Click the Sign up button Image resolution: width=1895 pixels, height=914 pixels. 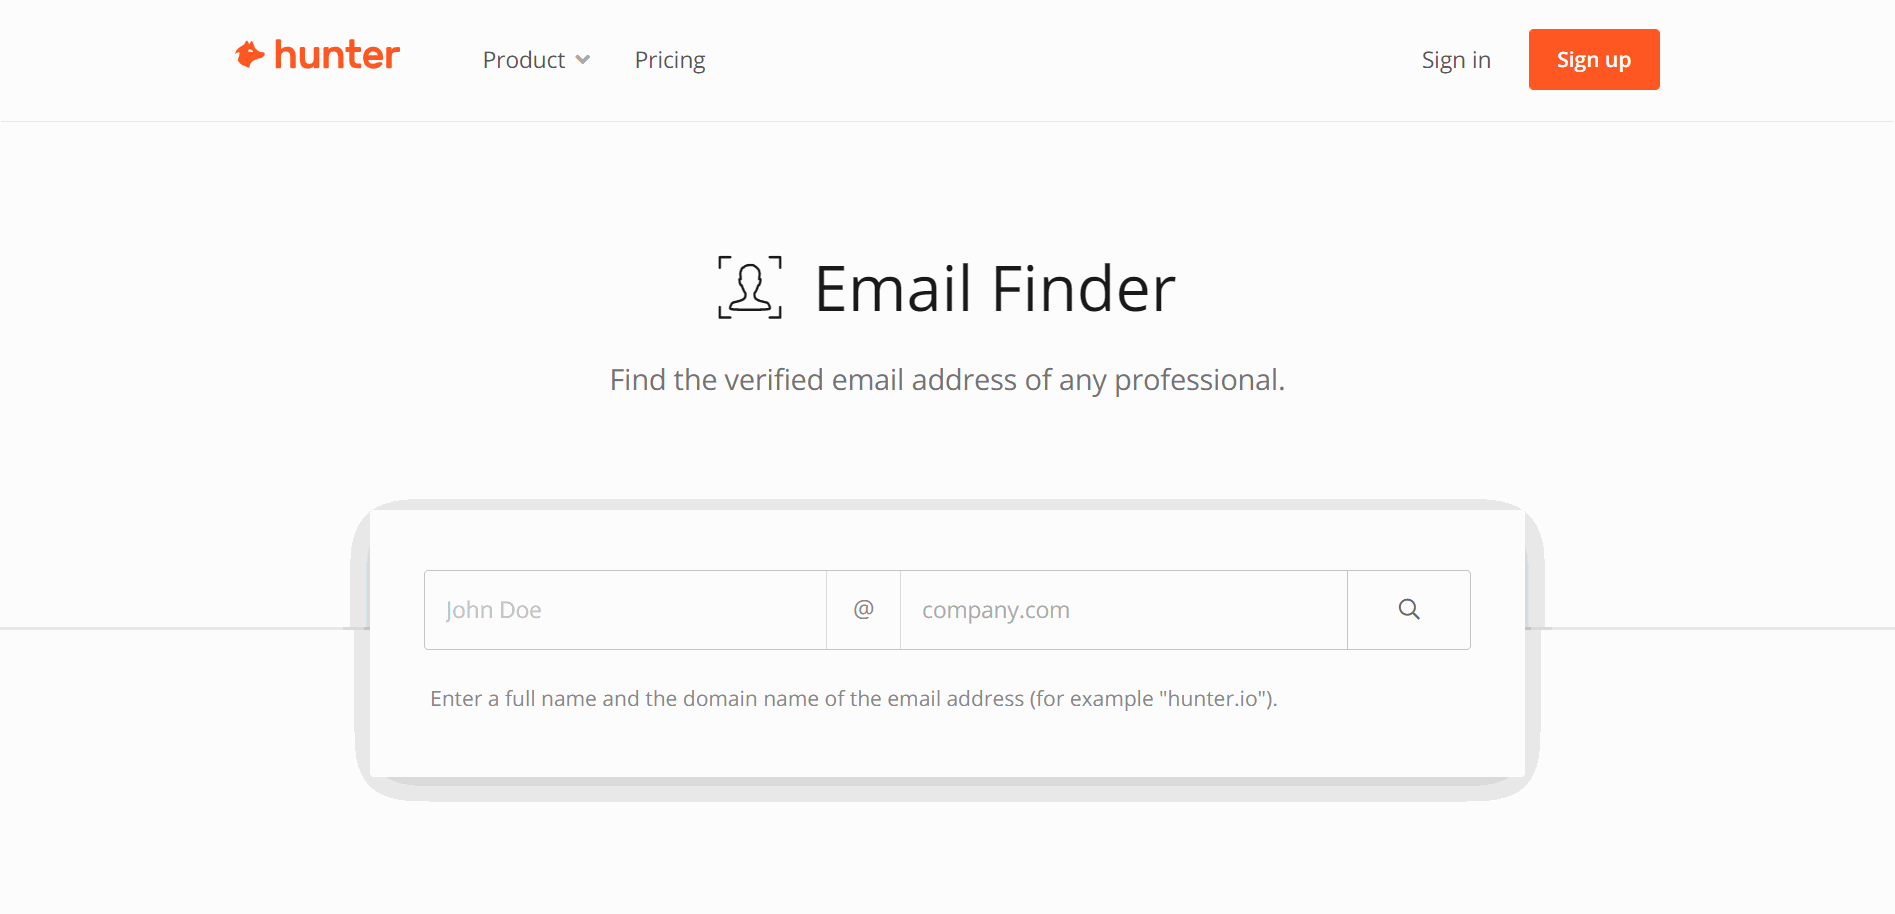[x=1593, y=59]
